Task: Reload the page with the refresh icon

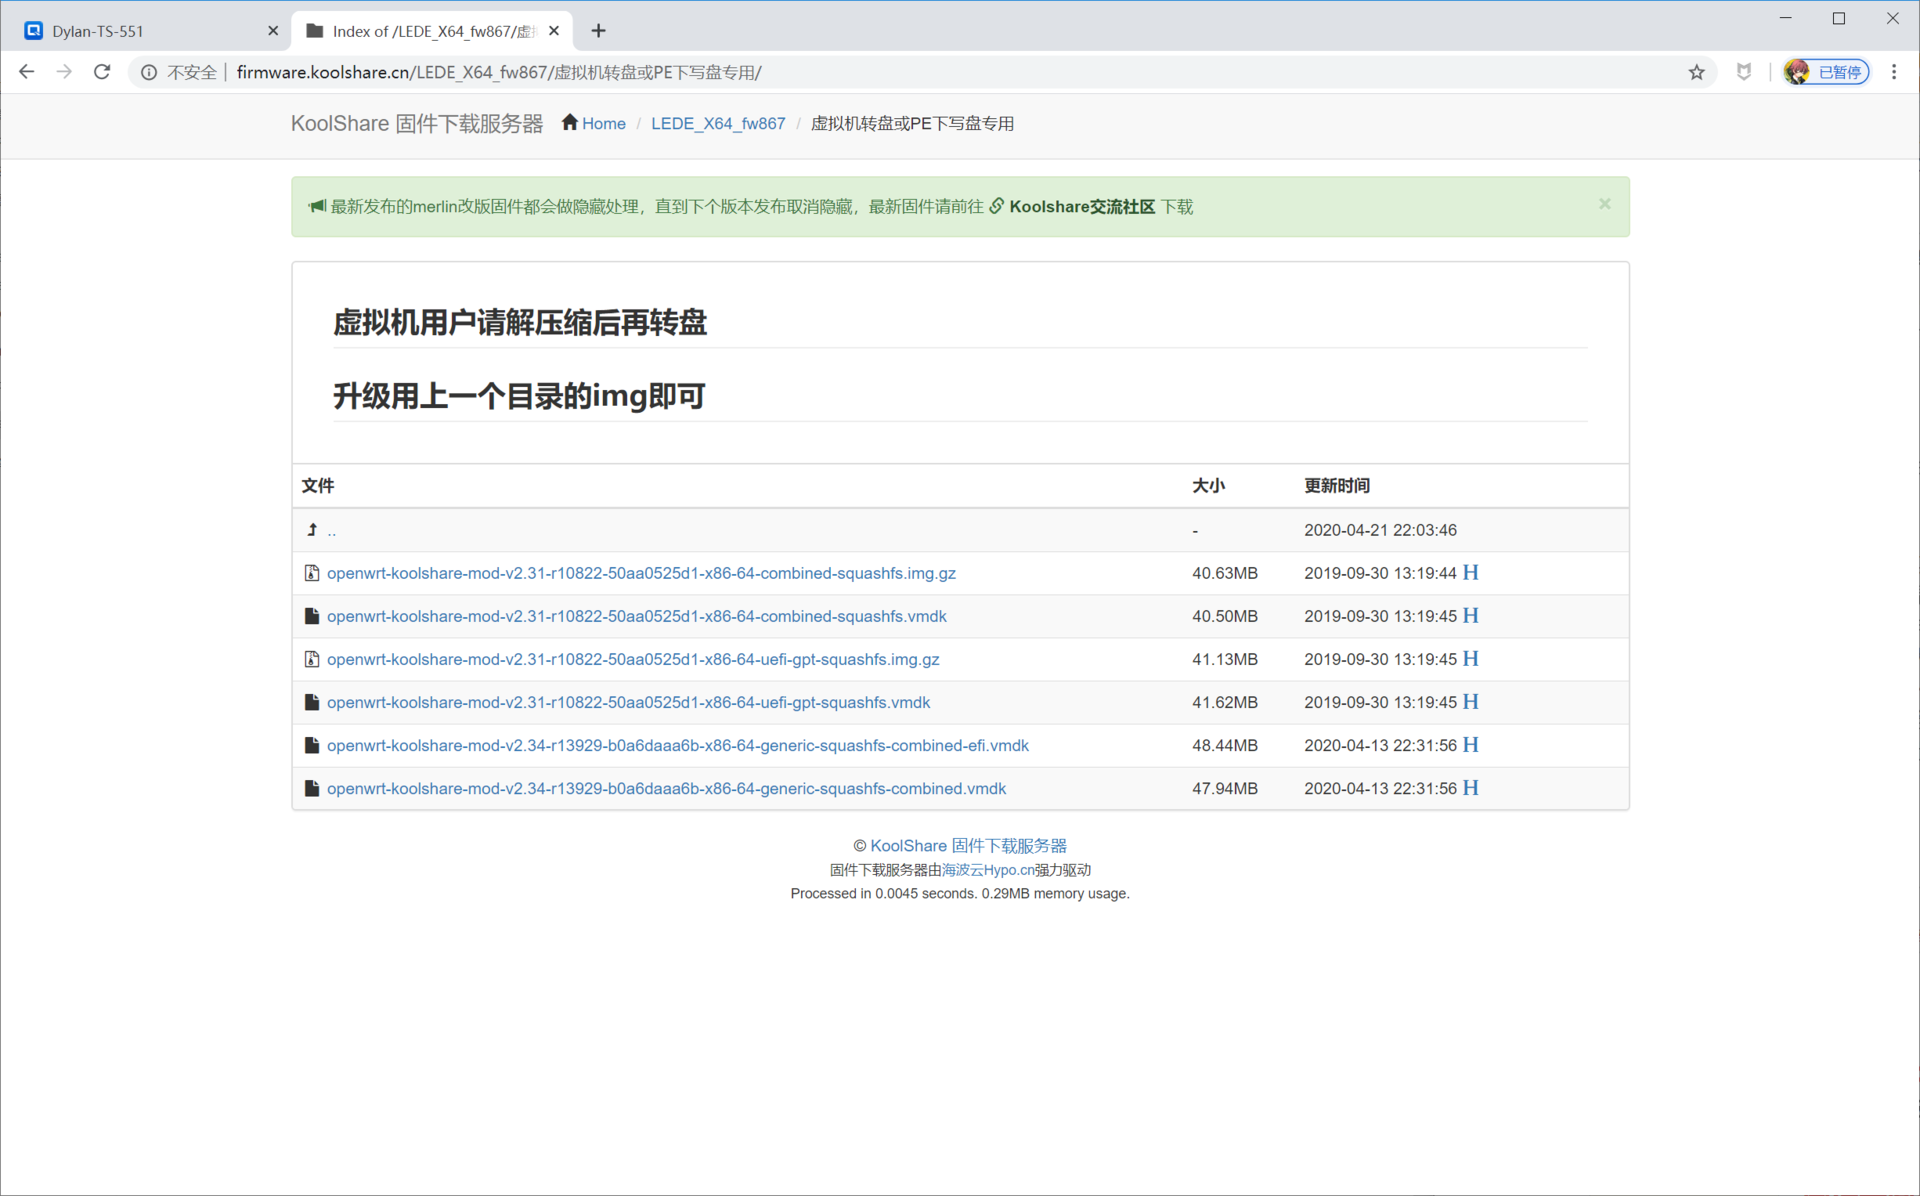Action: tap(102, 72)
